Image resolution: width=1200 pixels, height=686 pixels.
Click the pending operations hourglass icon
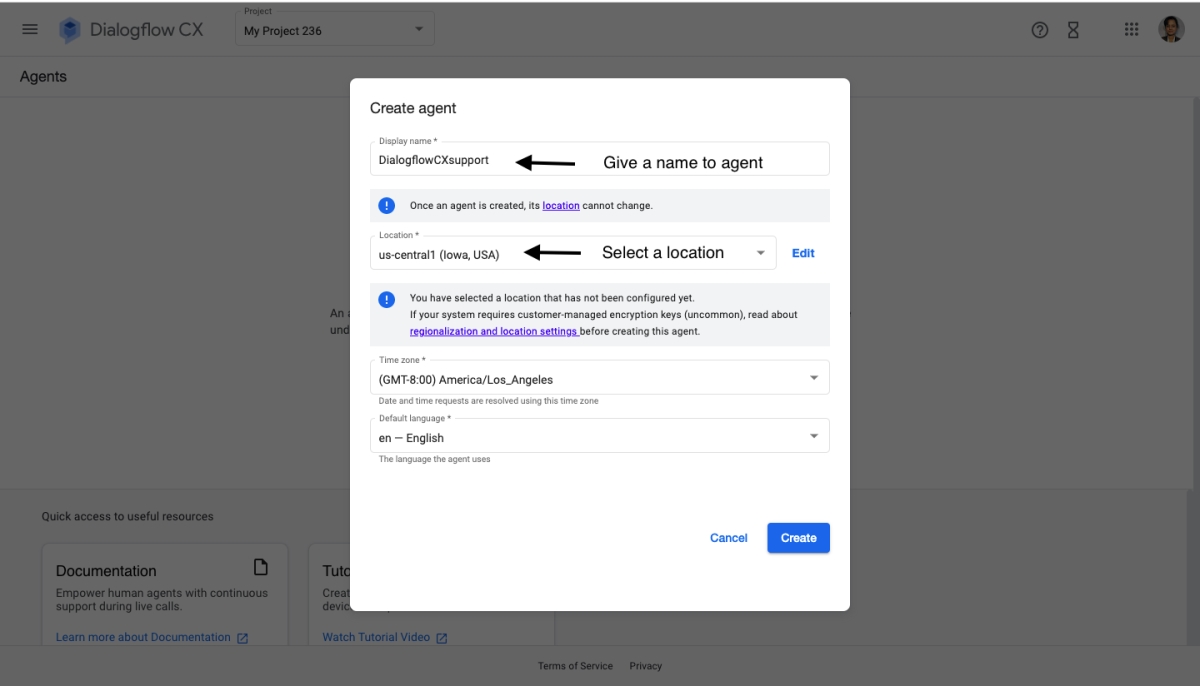1071,29
